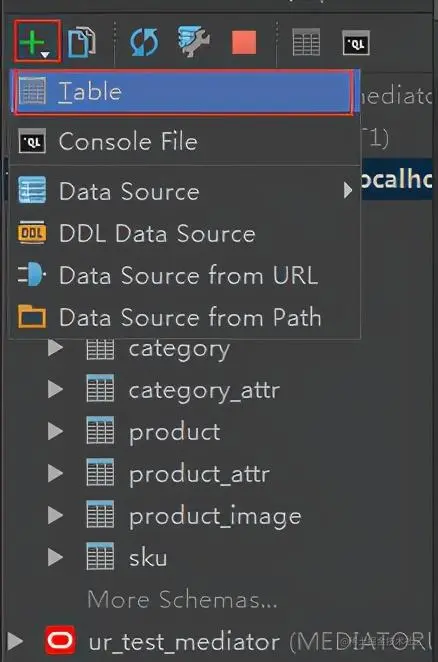
Task: Click the green plus New button
Action: (37, 42)
